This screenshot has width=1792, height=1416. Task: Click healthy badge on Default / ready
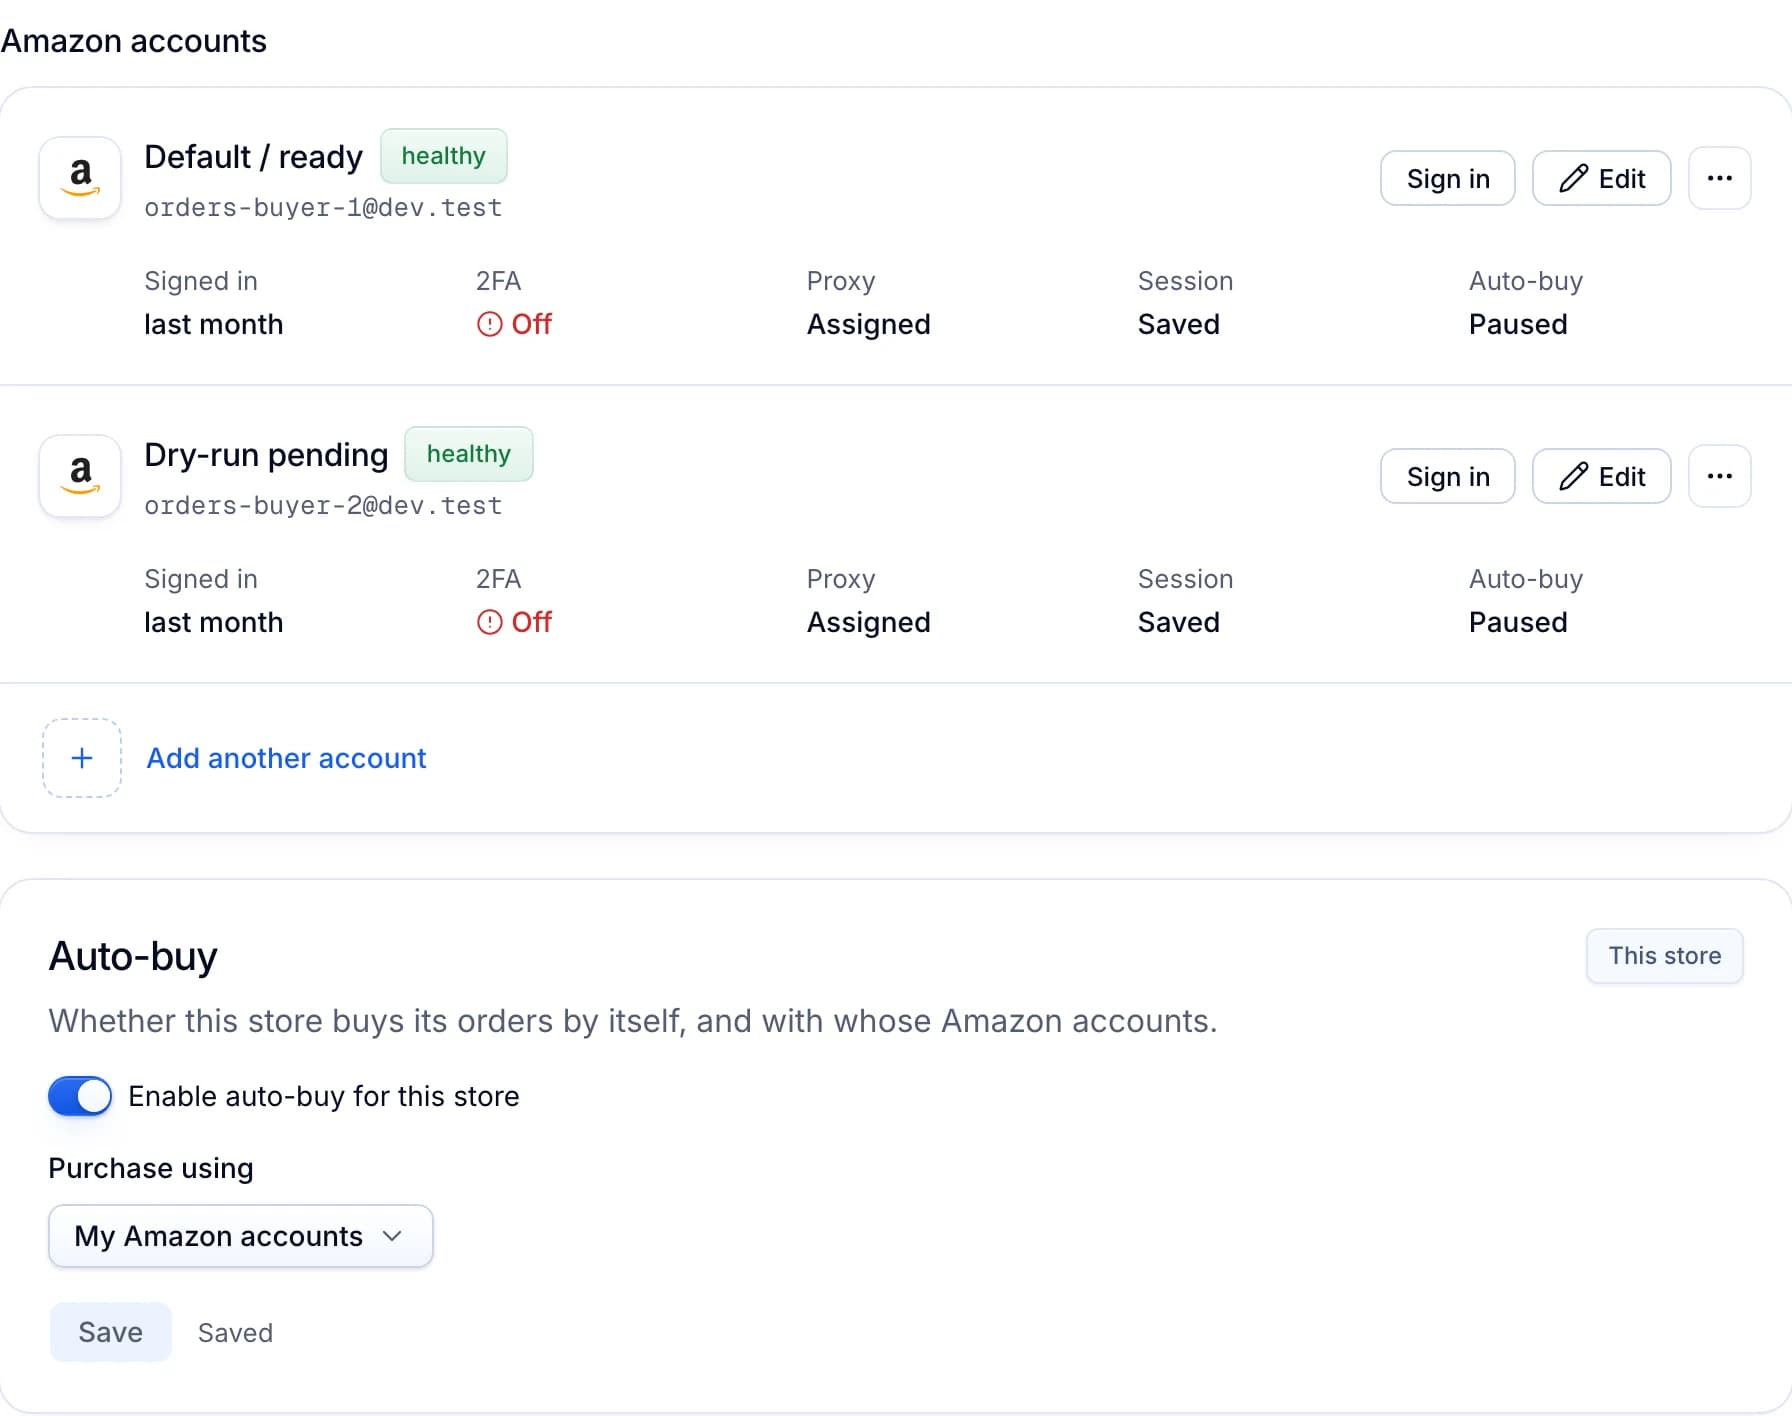tap(443, 156)
